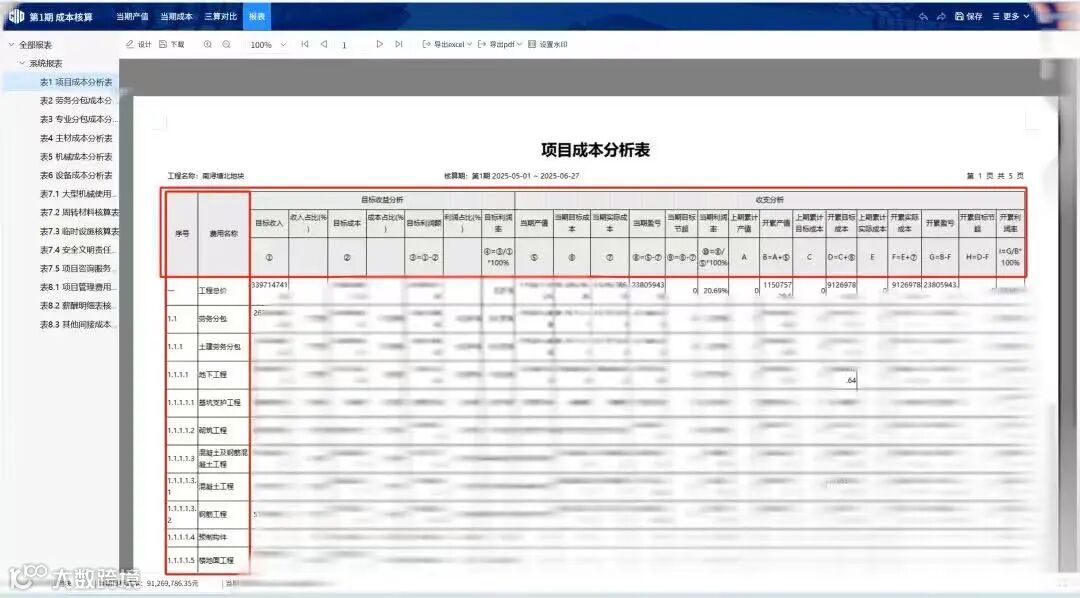Click the 核算期 date range text
The height and width of the screenshot is (598, 1080).
point(511,176)
